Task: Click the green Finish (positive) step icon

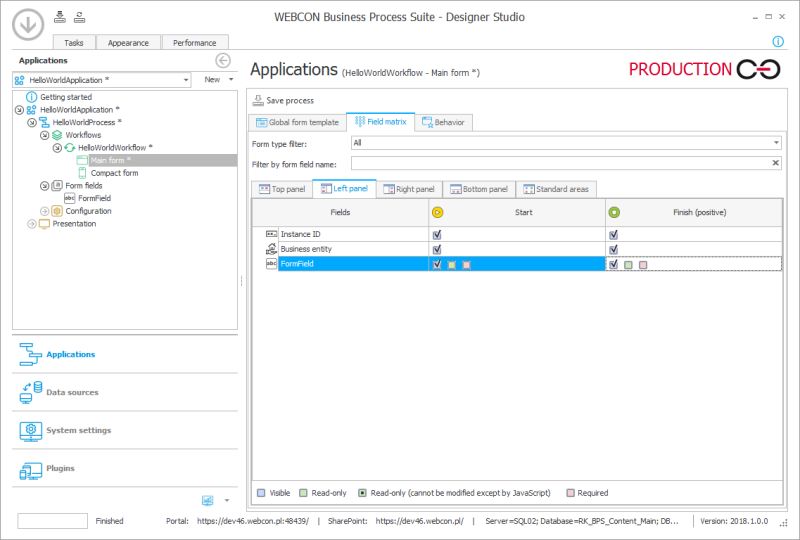Action: point(614,212)
